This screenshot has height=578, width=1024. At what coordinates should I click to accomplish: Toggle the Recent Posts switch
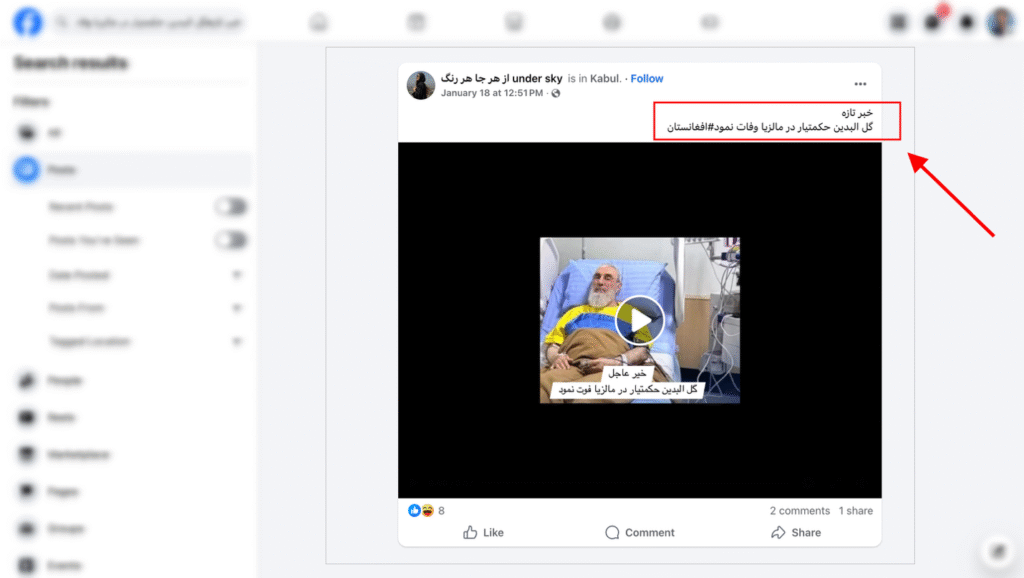pos(231,207)
